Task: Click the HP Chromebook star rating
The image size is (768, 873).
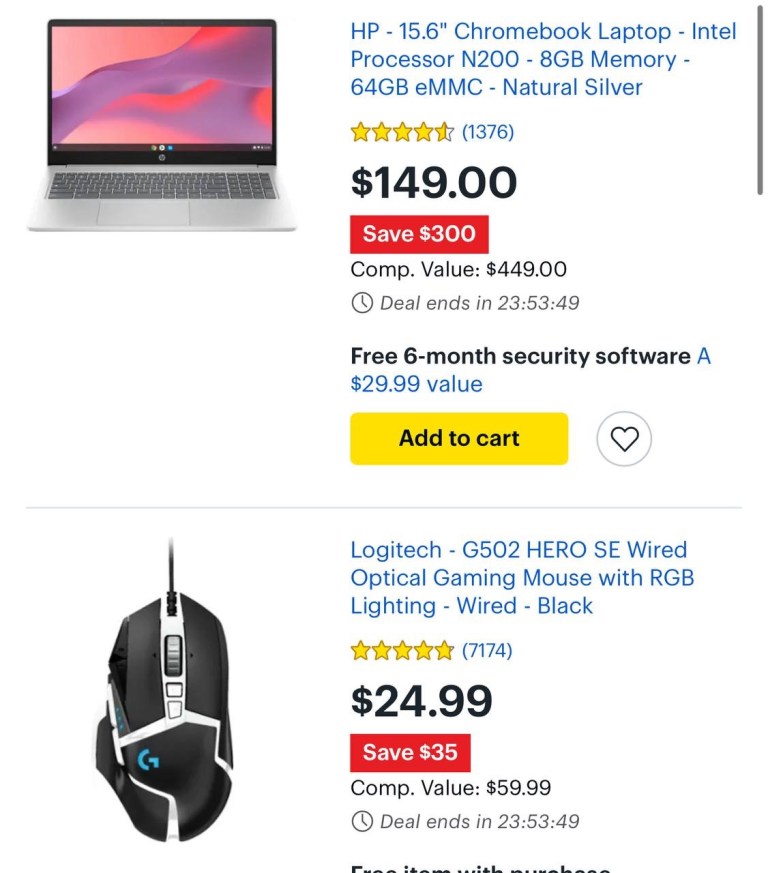Action: 402,132
